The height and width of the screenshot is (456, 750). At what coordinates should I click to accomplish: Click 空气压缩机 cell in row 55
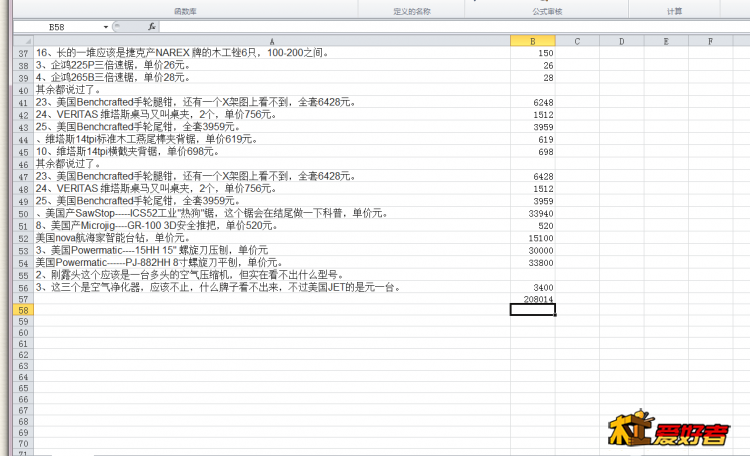pos(272,275)
